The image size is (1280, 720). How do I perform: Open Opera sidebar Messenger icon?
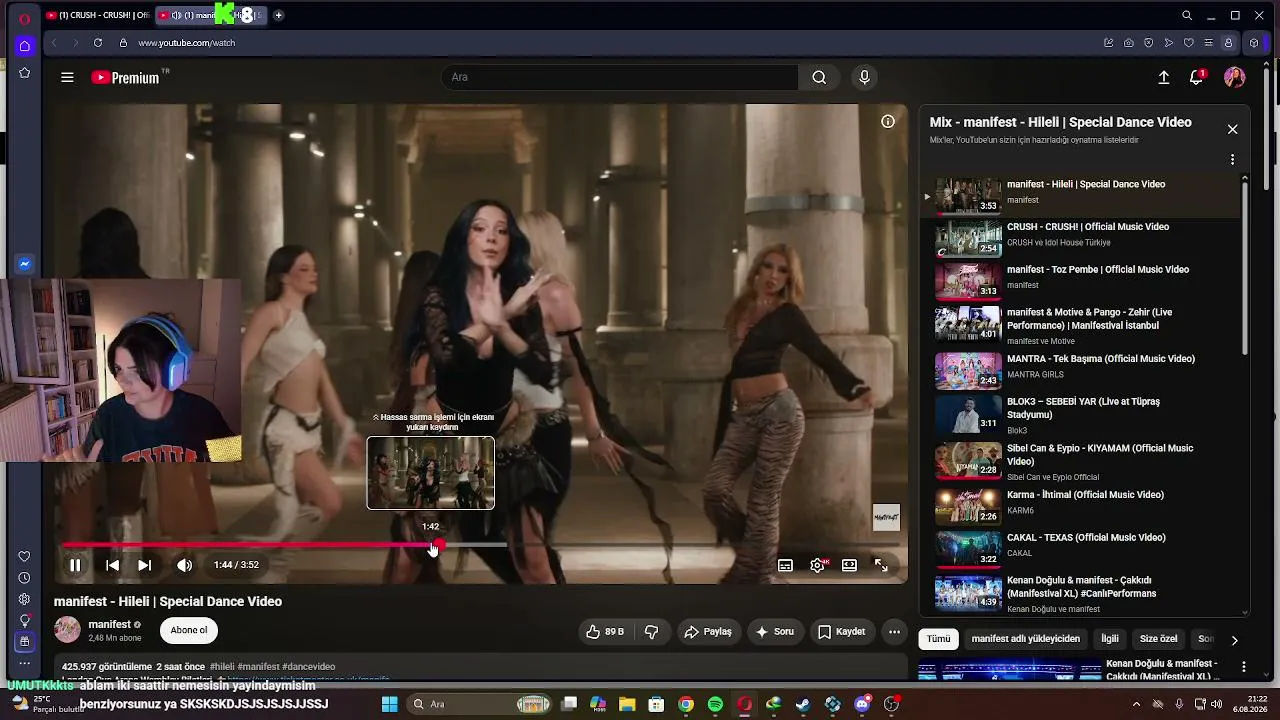pyautogui.click(x=25, y=264)
